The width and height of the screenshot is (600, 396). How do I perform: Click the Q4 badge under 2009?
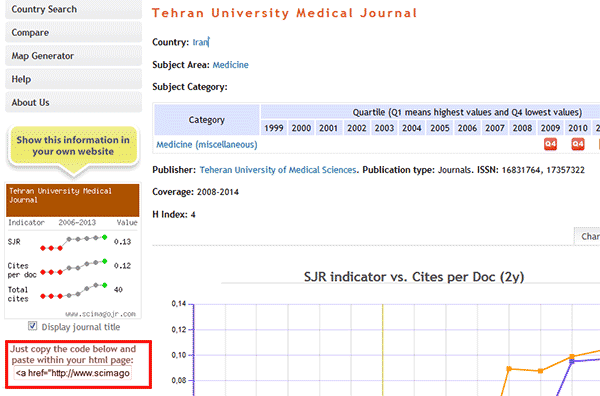tap(550, 144)
